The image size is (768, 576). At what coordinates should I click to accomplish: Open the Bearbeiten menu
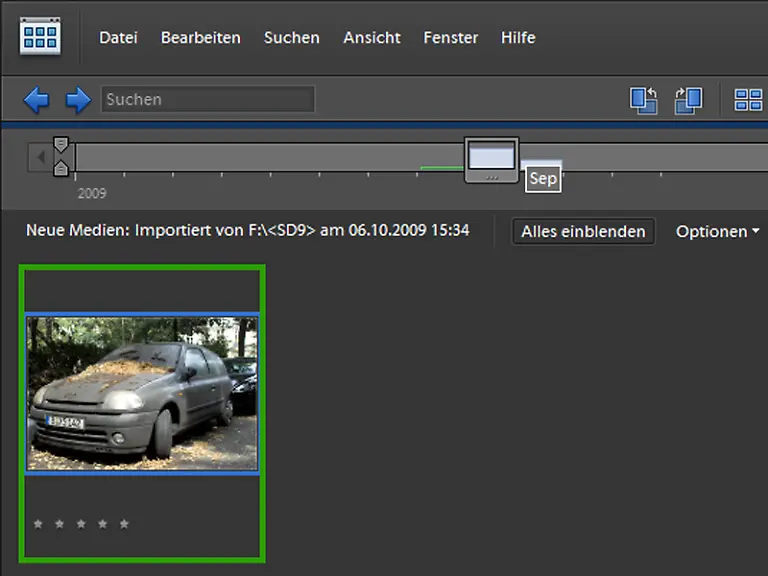[200, 38]
